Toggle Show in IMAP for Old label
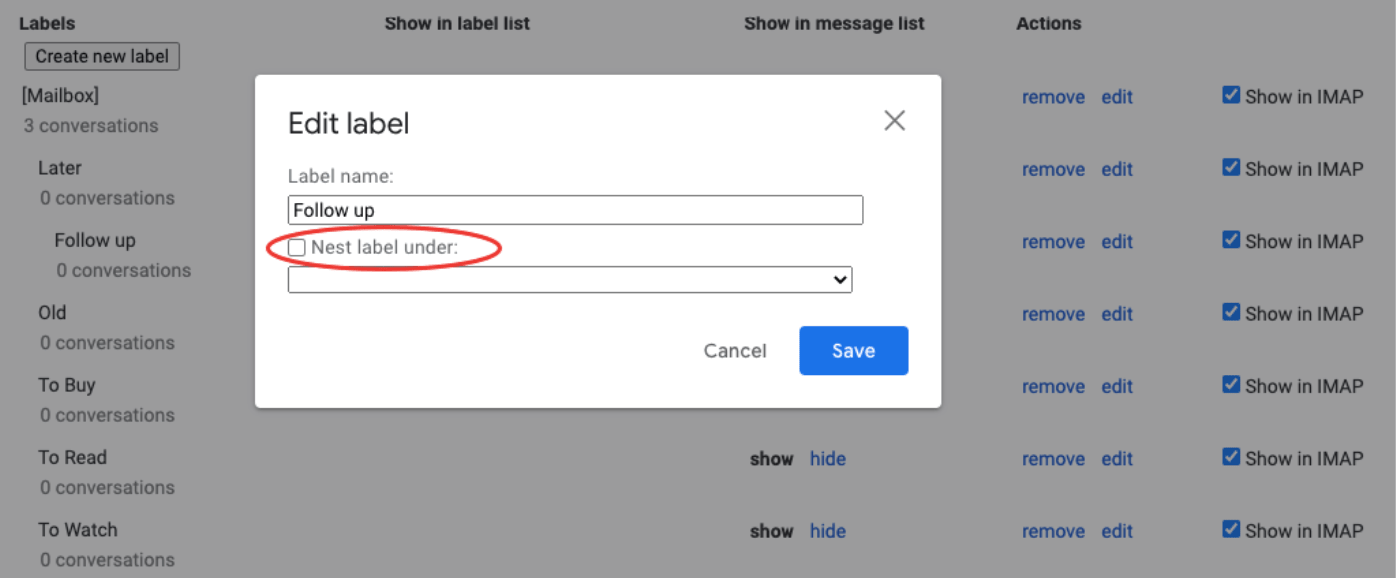Image resolution: width=1398 pixels, height=578 pixels. (1232, 313)
